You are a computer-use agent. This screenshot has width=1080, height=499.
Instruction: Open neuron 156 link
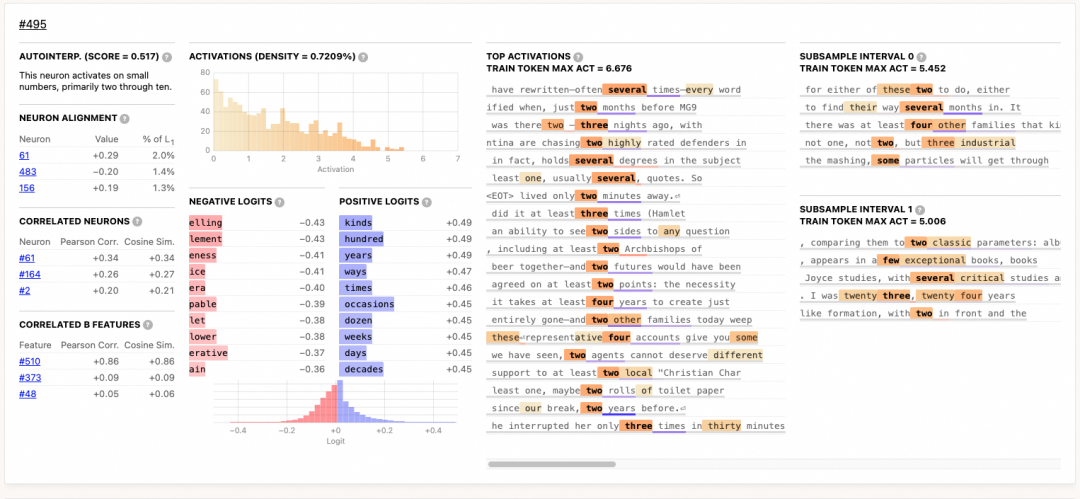point(27,188)
